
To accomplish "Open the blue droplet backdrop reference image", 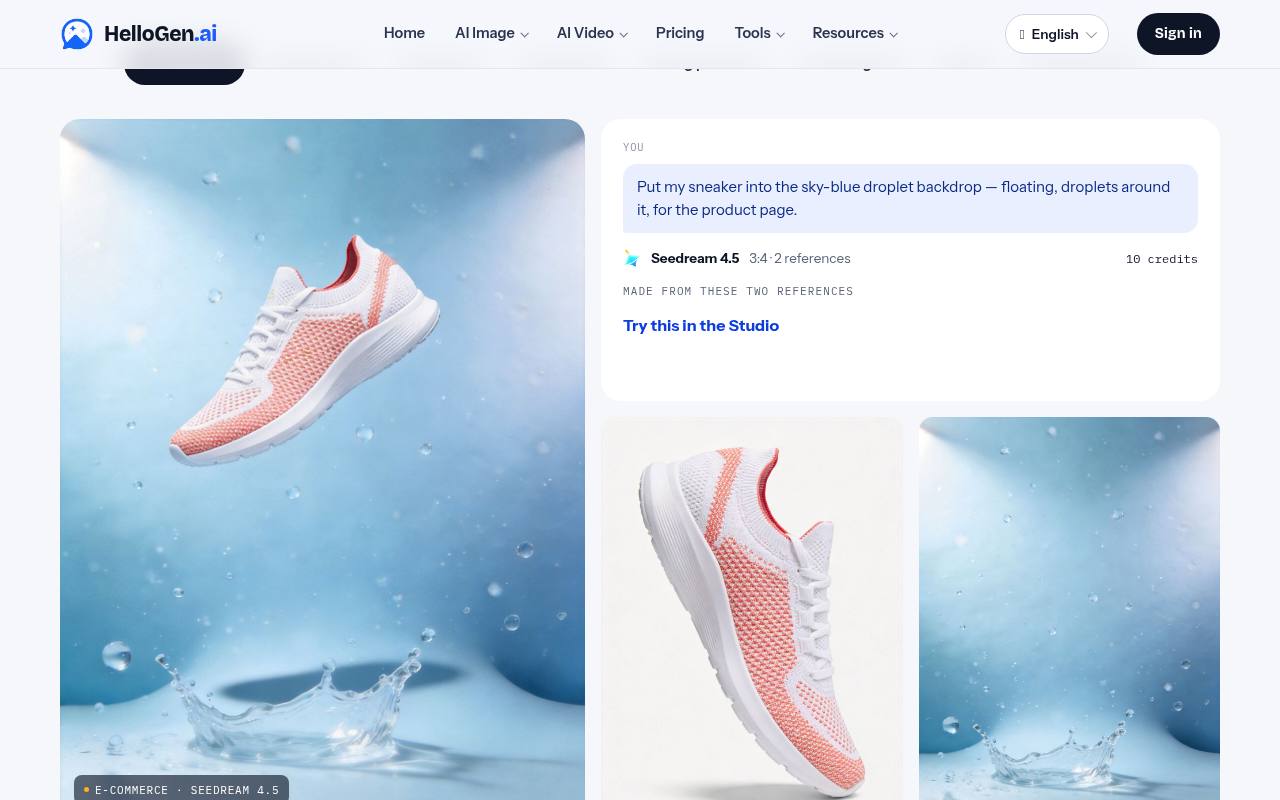I will [x=1069, y=608].
